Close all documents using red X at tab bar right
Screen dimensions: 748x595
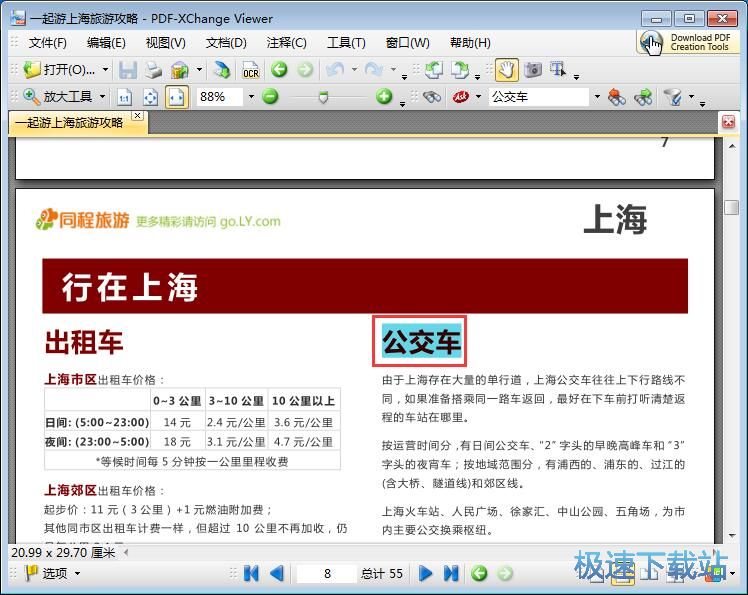click(728, 122)
